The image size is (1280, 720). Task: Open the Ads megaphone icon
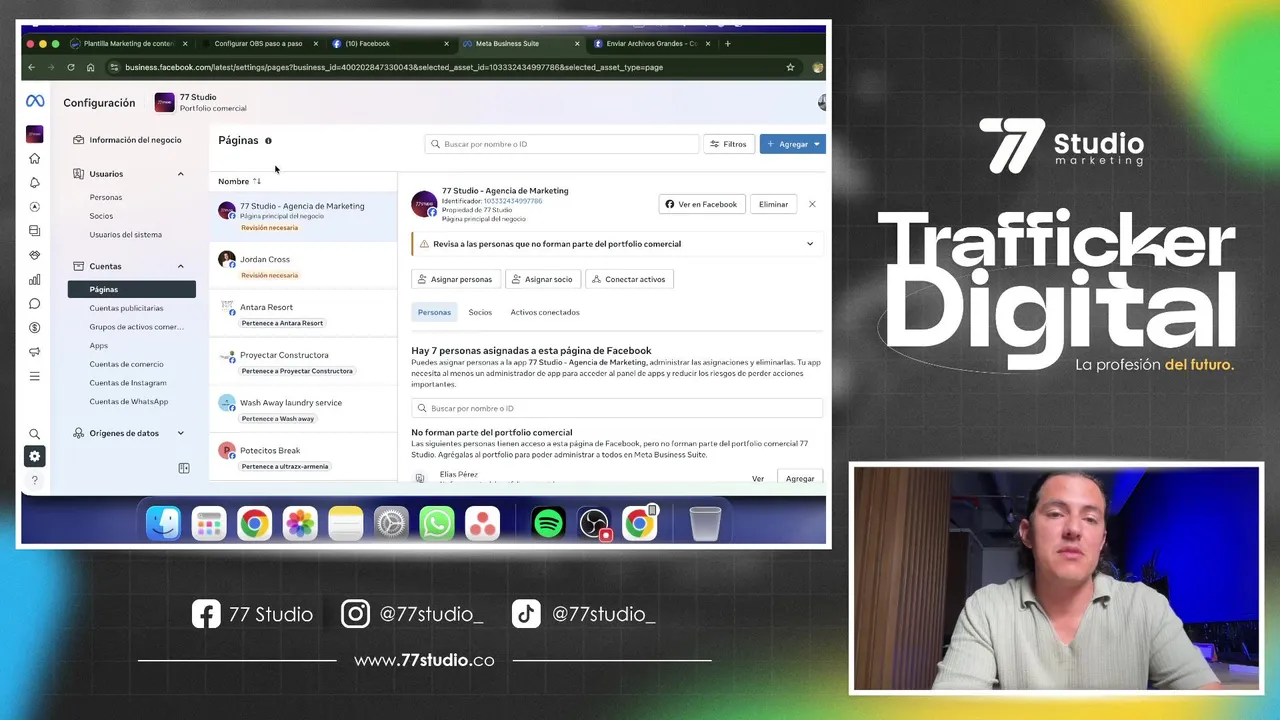(35, 352)
